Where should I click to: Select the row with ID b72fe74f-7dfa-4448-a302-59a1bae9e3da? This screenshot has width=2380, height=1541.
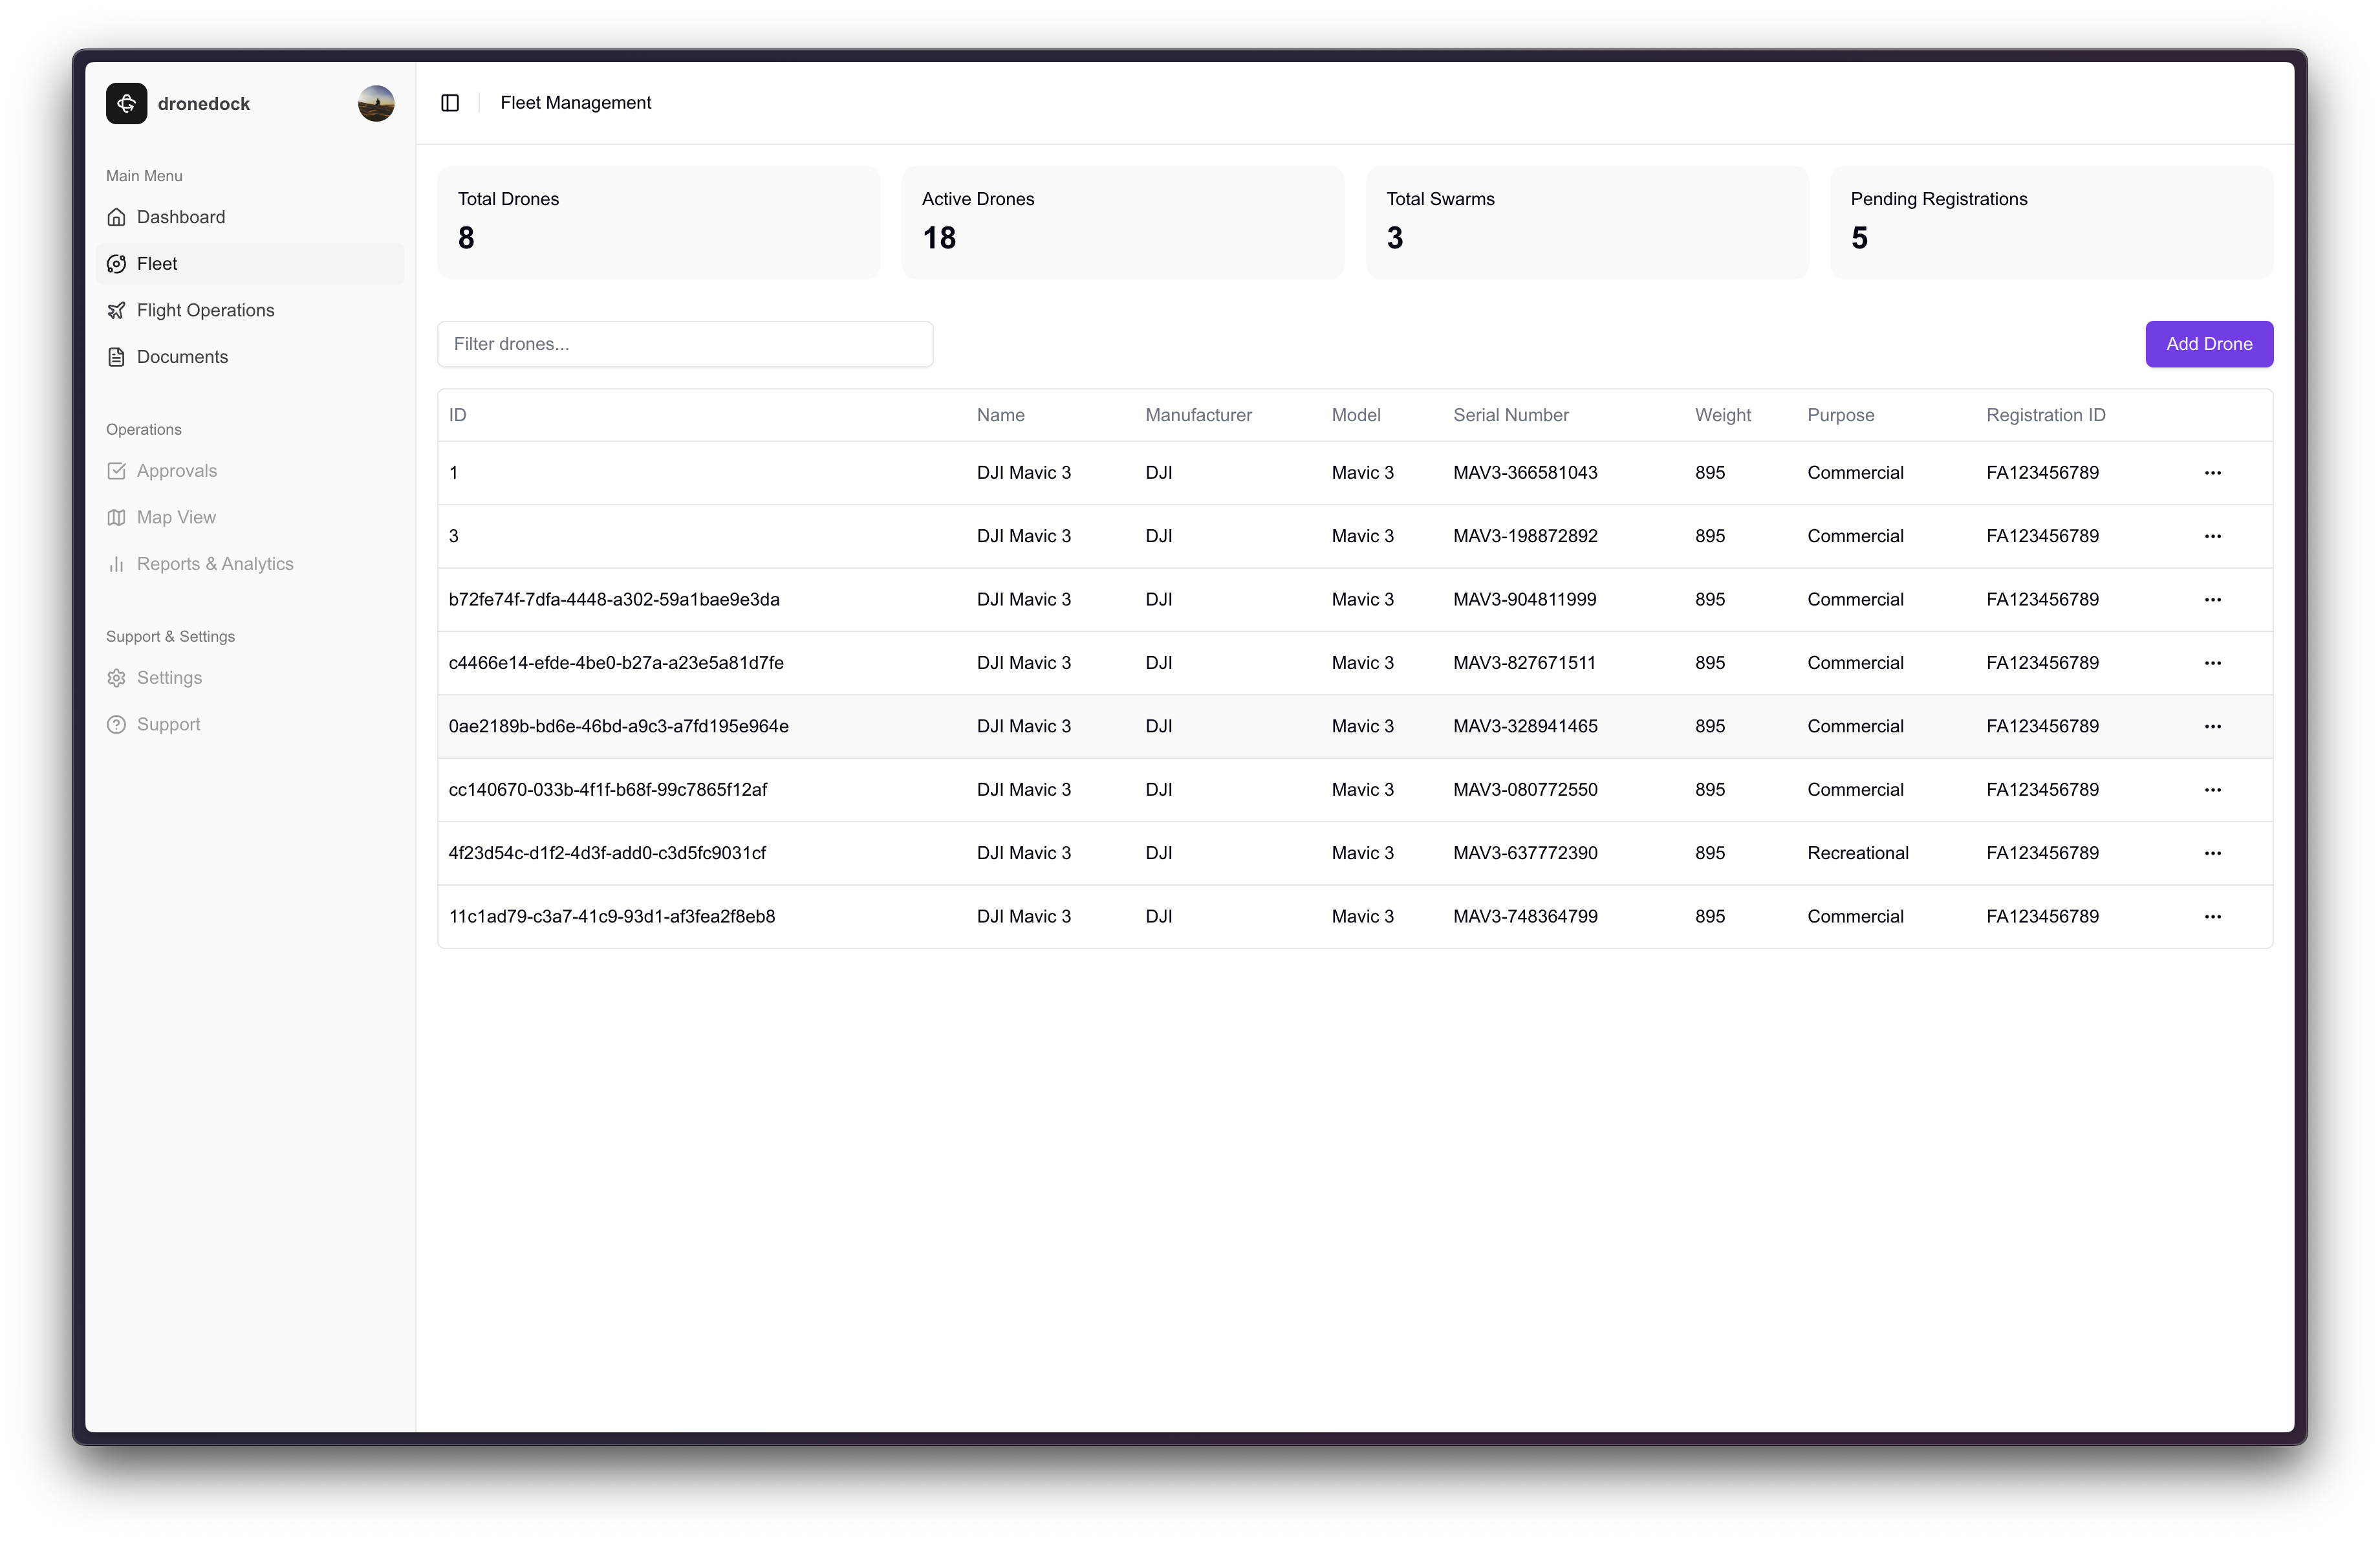pyautogui.click(x=614, y=599)
